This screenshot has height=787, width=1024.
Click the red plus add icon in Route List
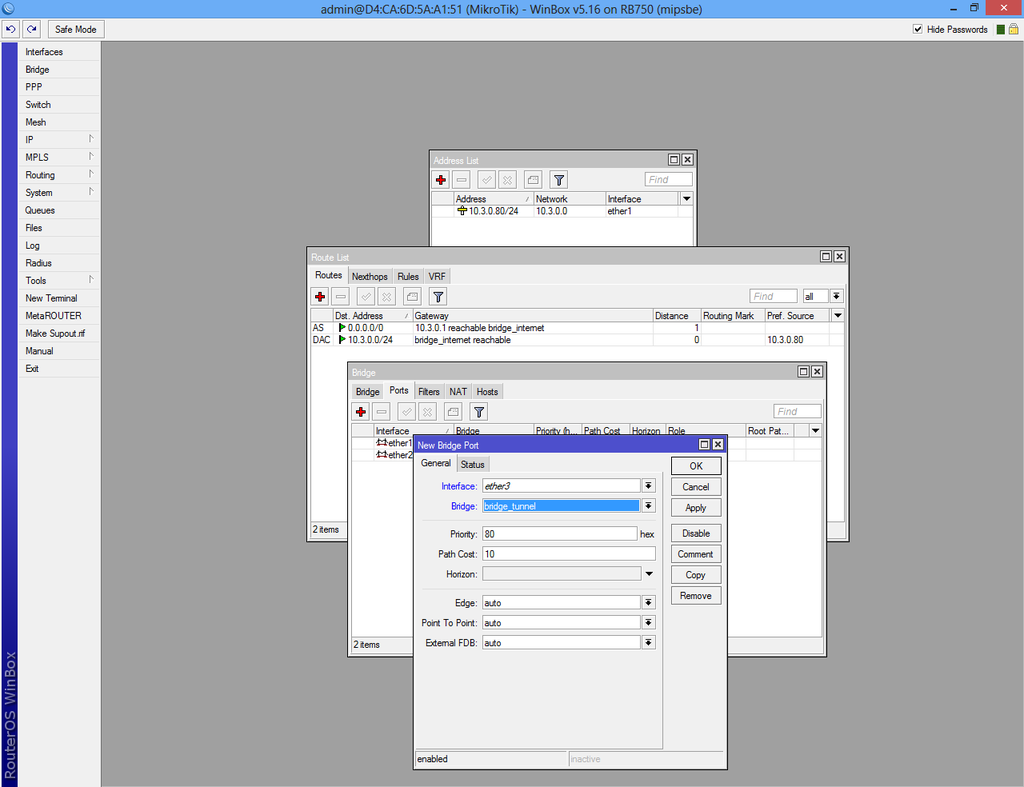point(320,297)
